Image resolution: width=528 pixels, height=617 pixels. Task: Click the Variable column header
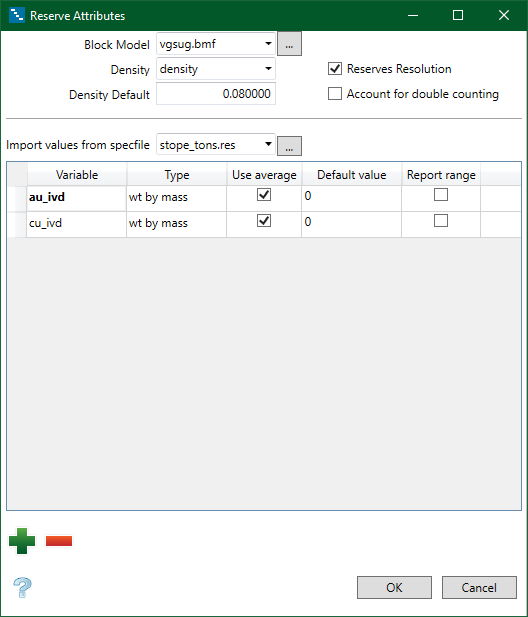point(77,175)
